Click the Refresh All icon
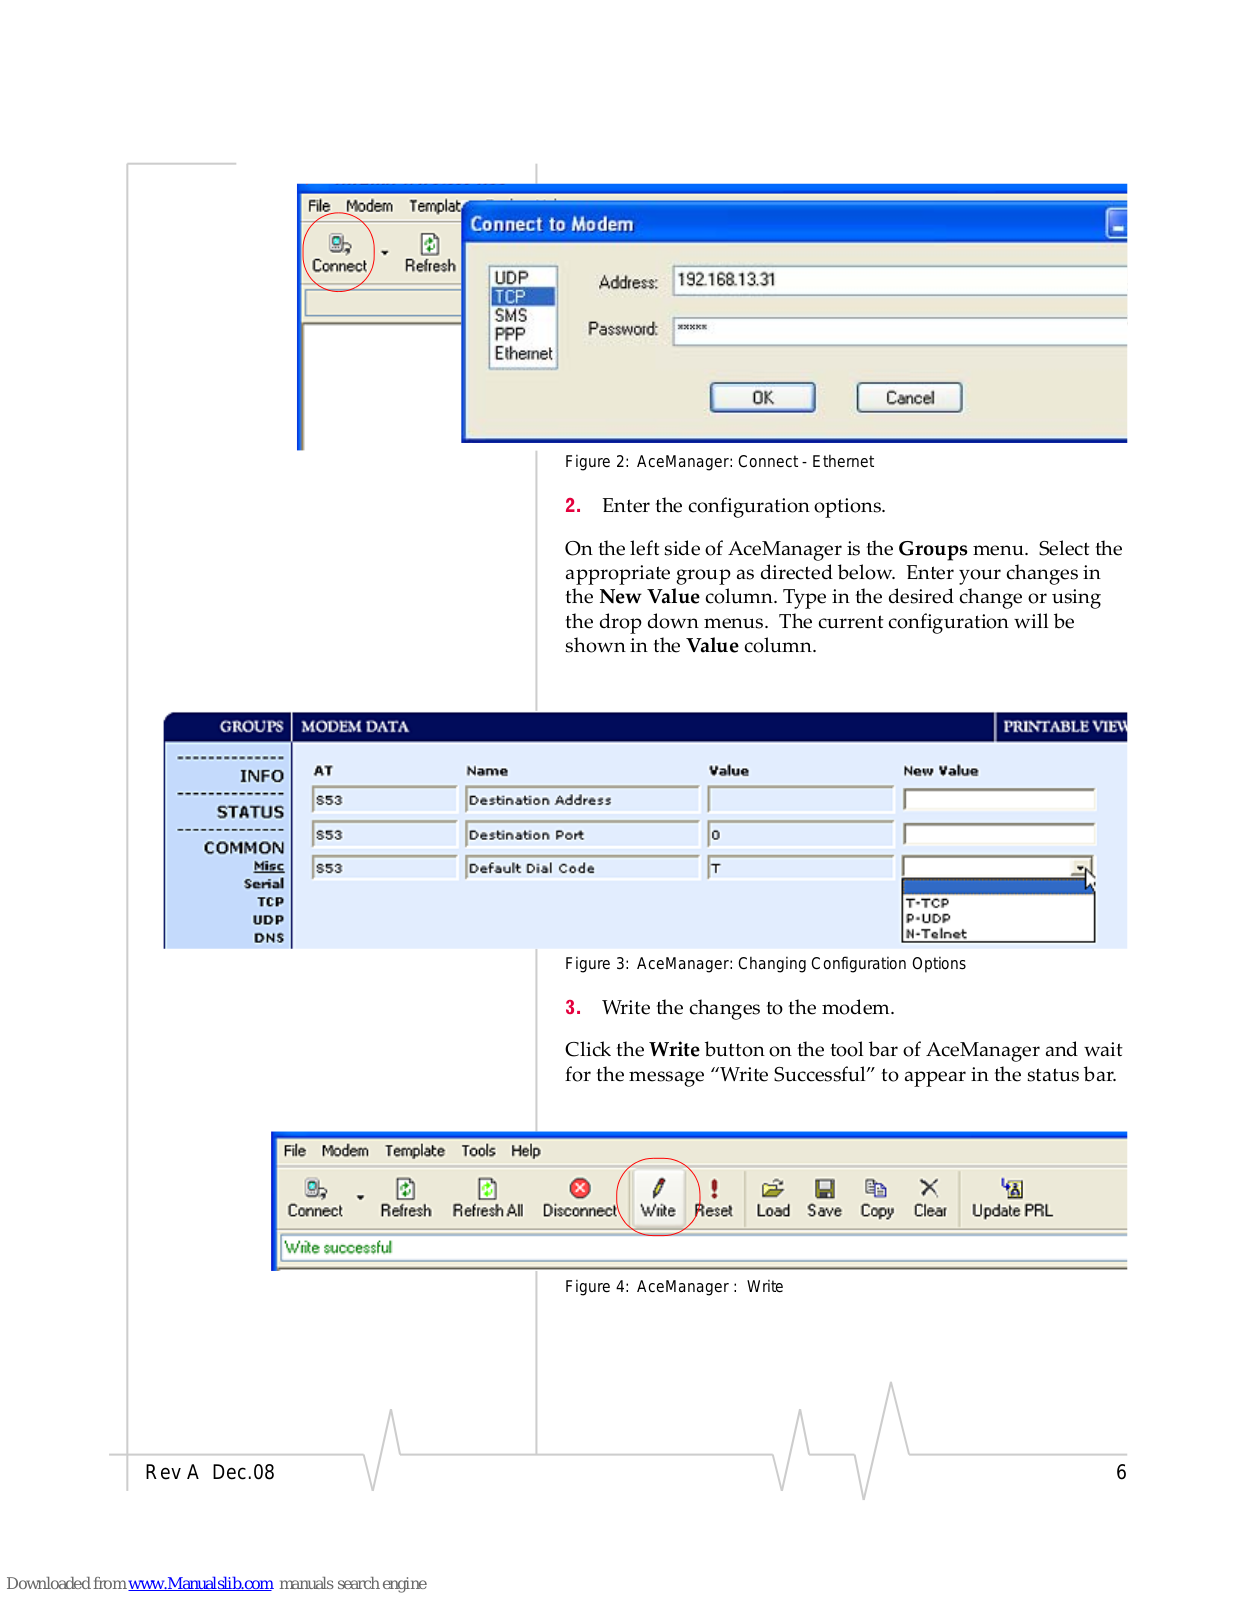The image size is (1237, 1600). (x=487, y=1198)
